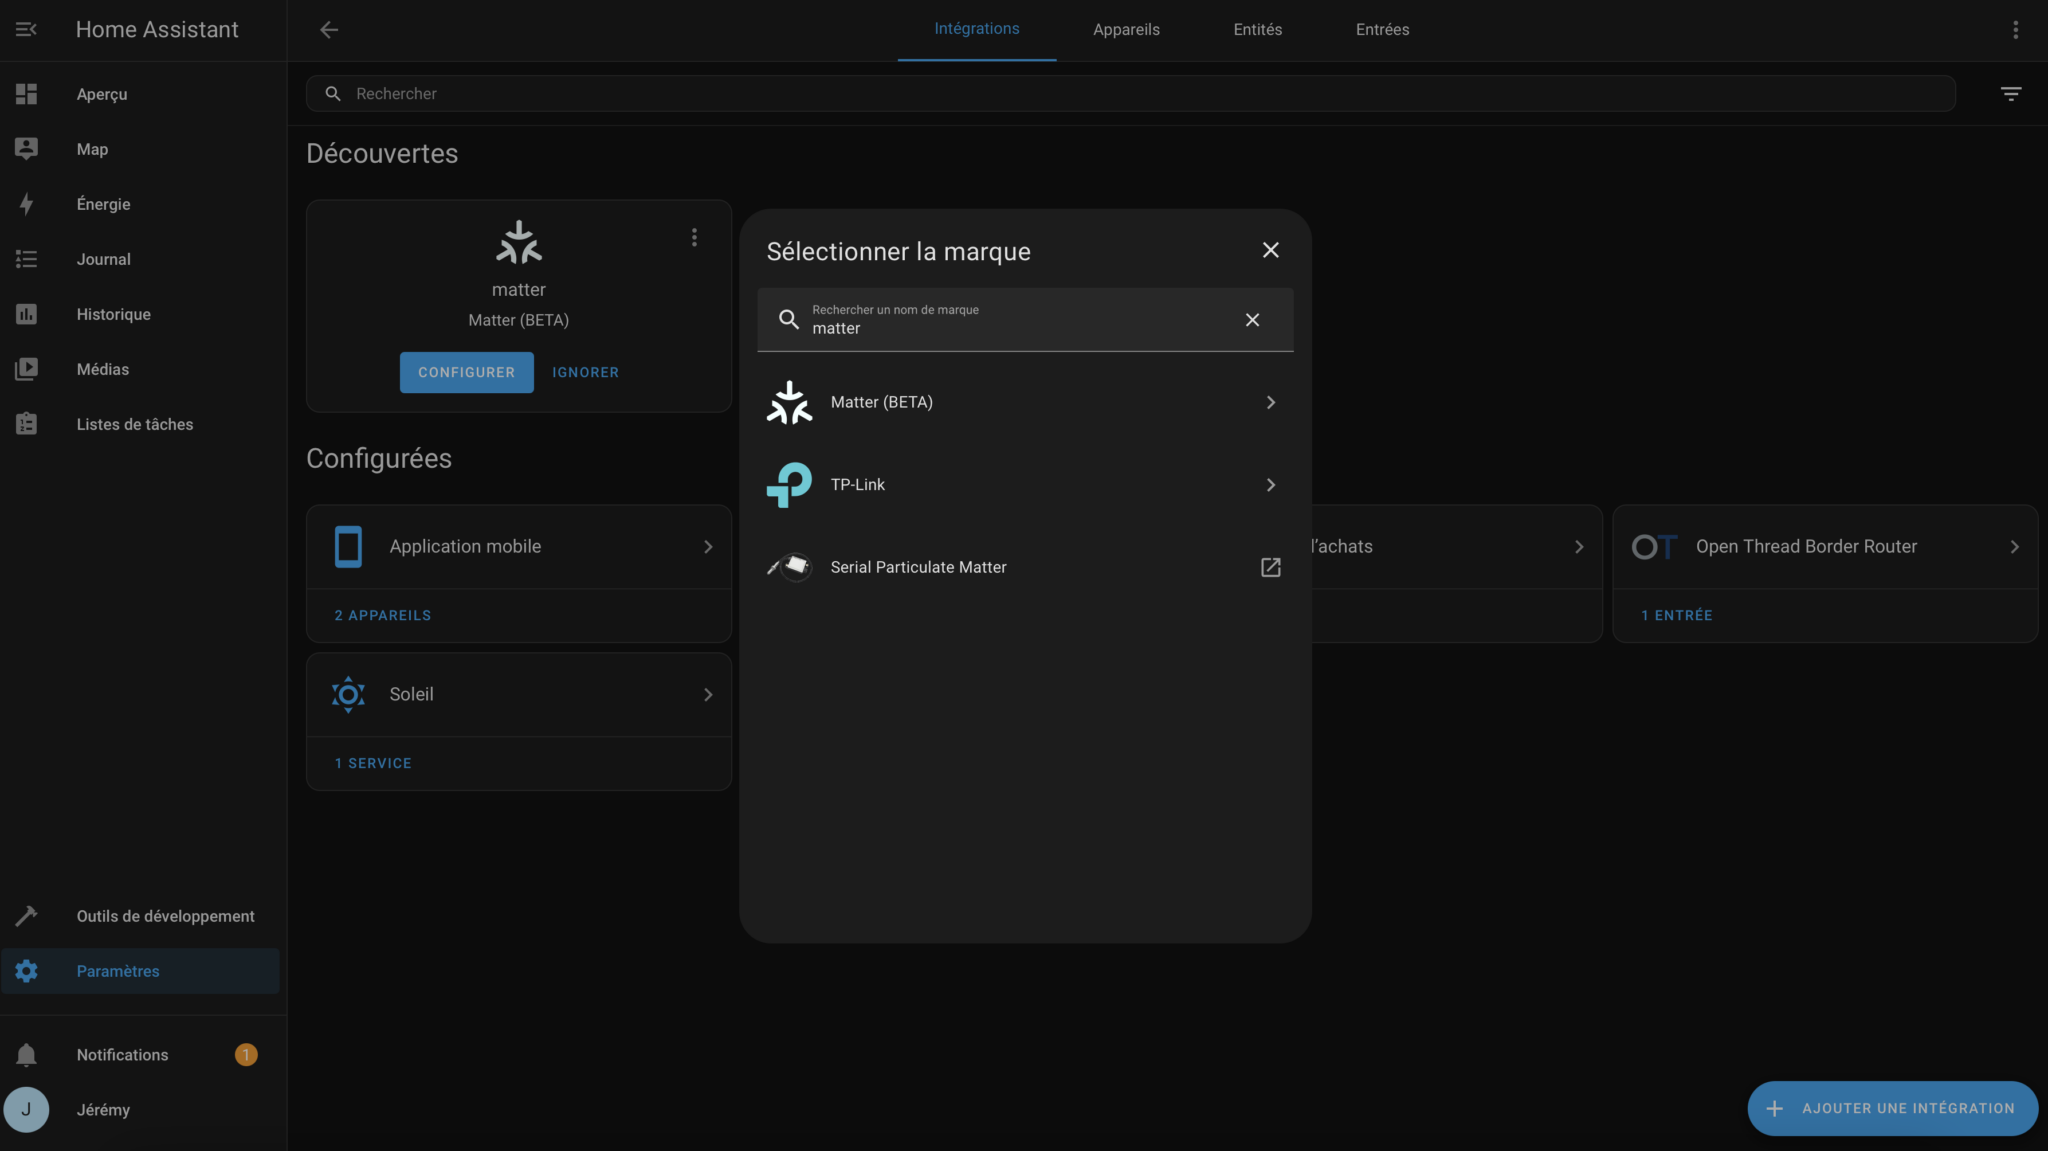Viewport: 2048px width, 1151px height.
Task: Open Notifications with badge counter
Action: [x=122, y=1054]
